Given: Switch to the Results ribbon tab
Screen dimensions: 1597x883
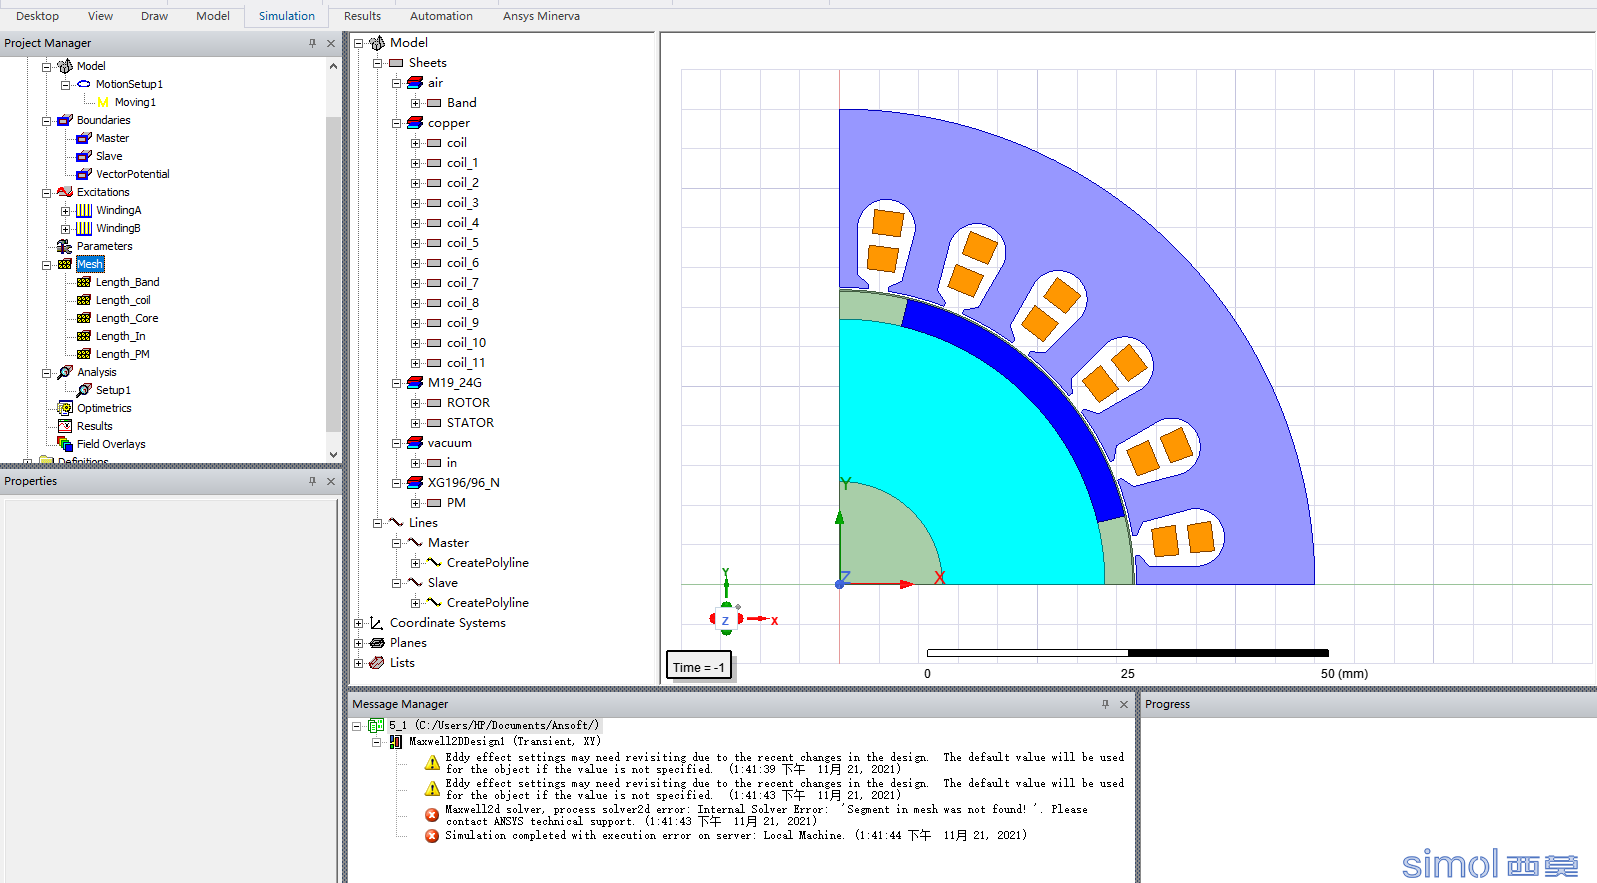Looking at the screenshot, I should [362, 16].
